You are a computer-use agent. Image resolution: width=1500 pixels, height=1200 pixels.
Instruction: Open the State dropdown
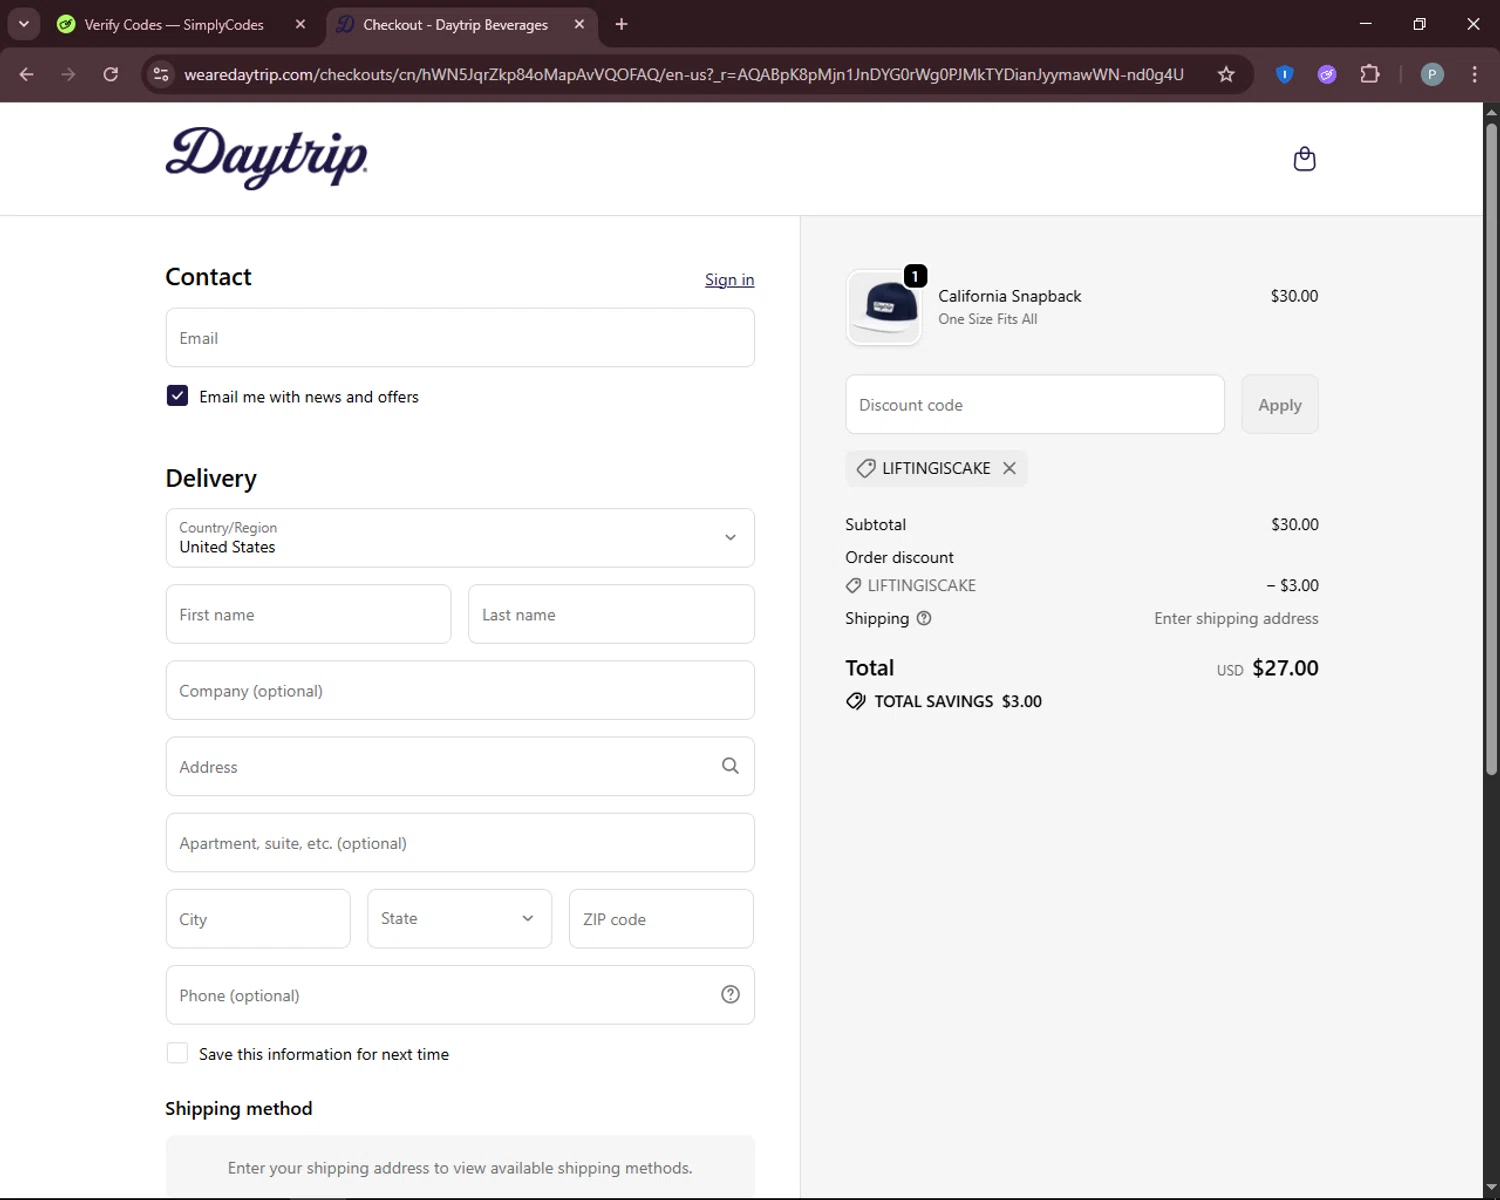460,919
